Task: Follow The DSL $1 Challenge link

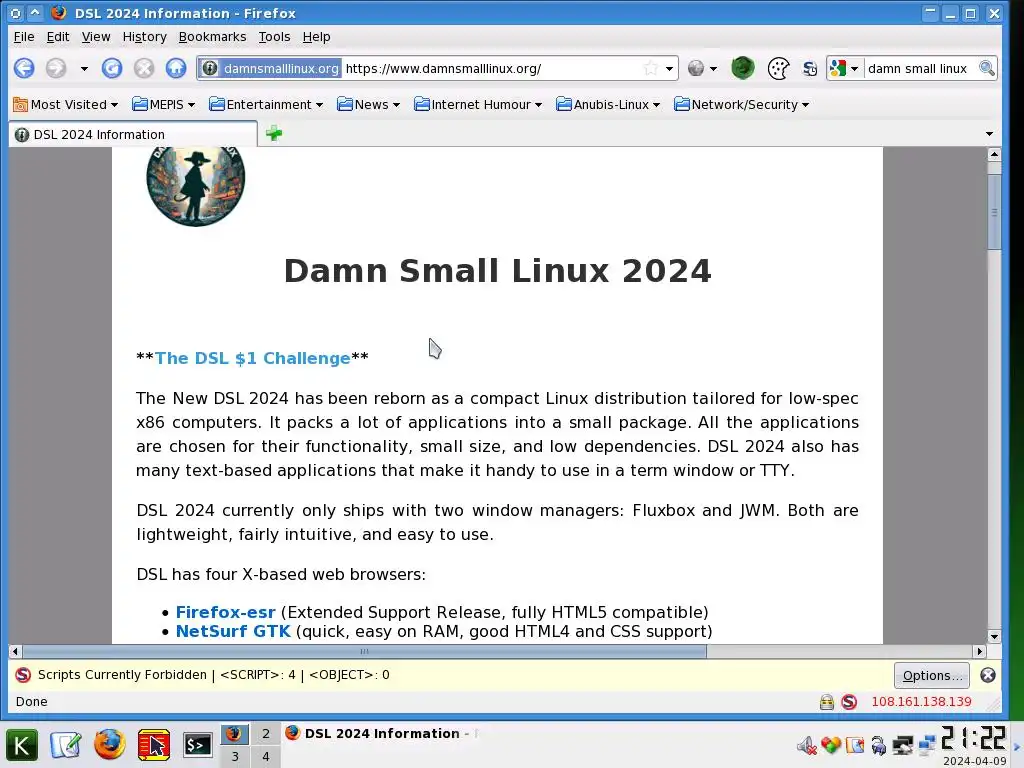Action: click(252, 358)
